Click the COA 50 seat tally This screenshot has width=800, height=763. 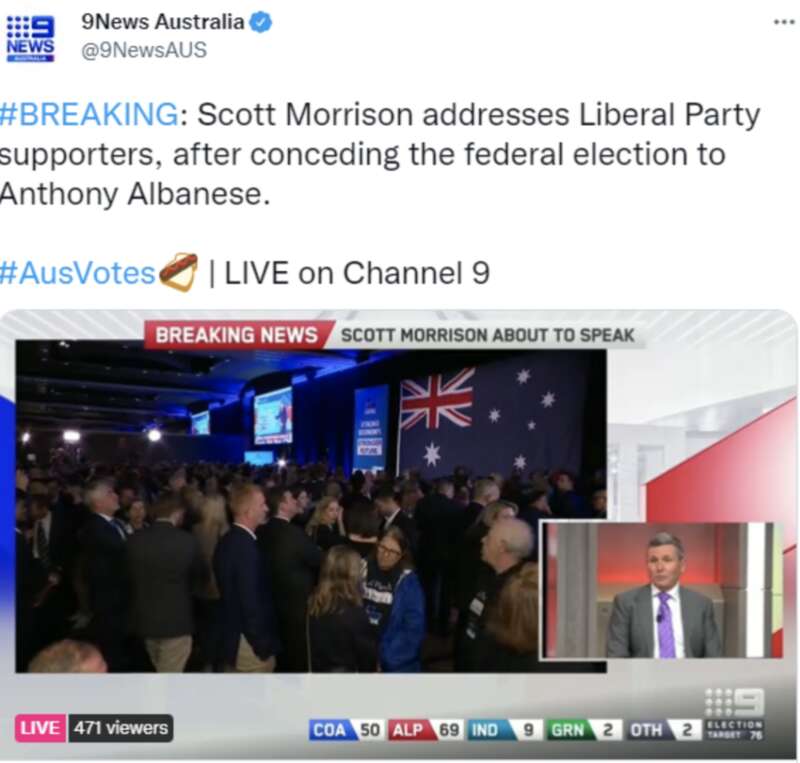tap(345, 730)
